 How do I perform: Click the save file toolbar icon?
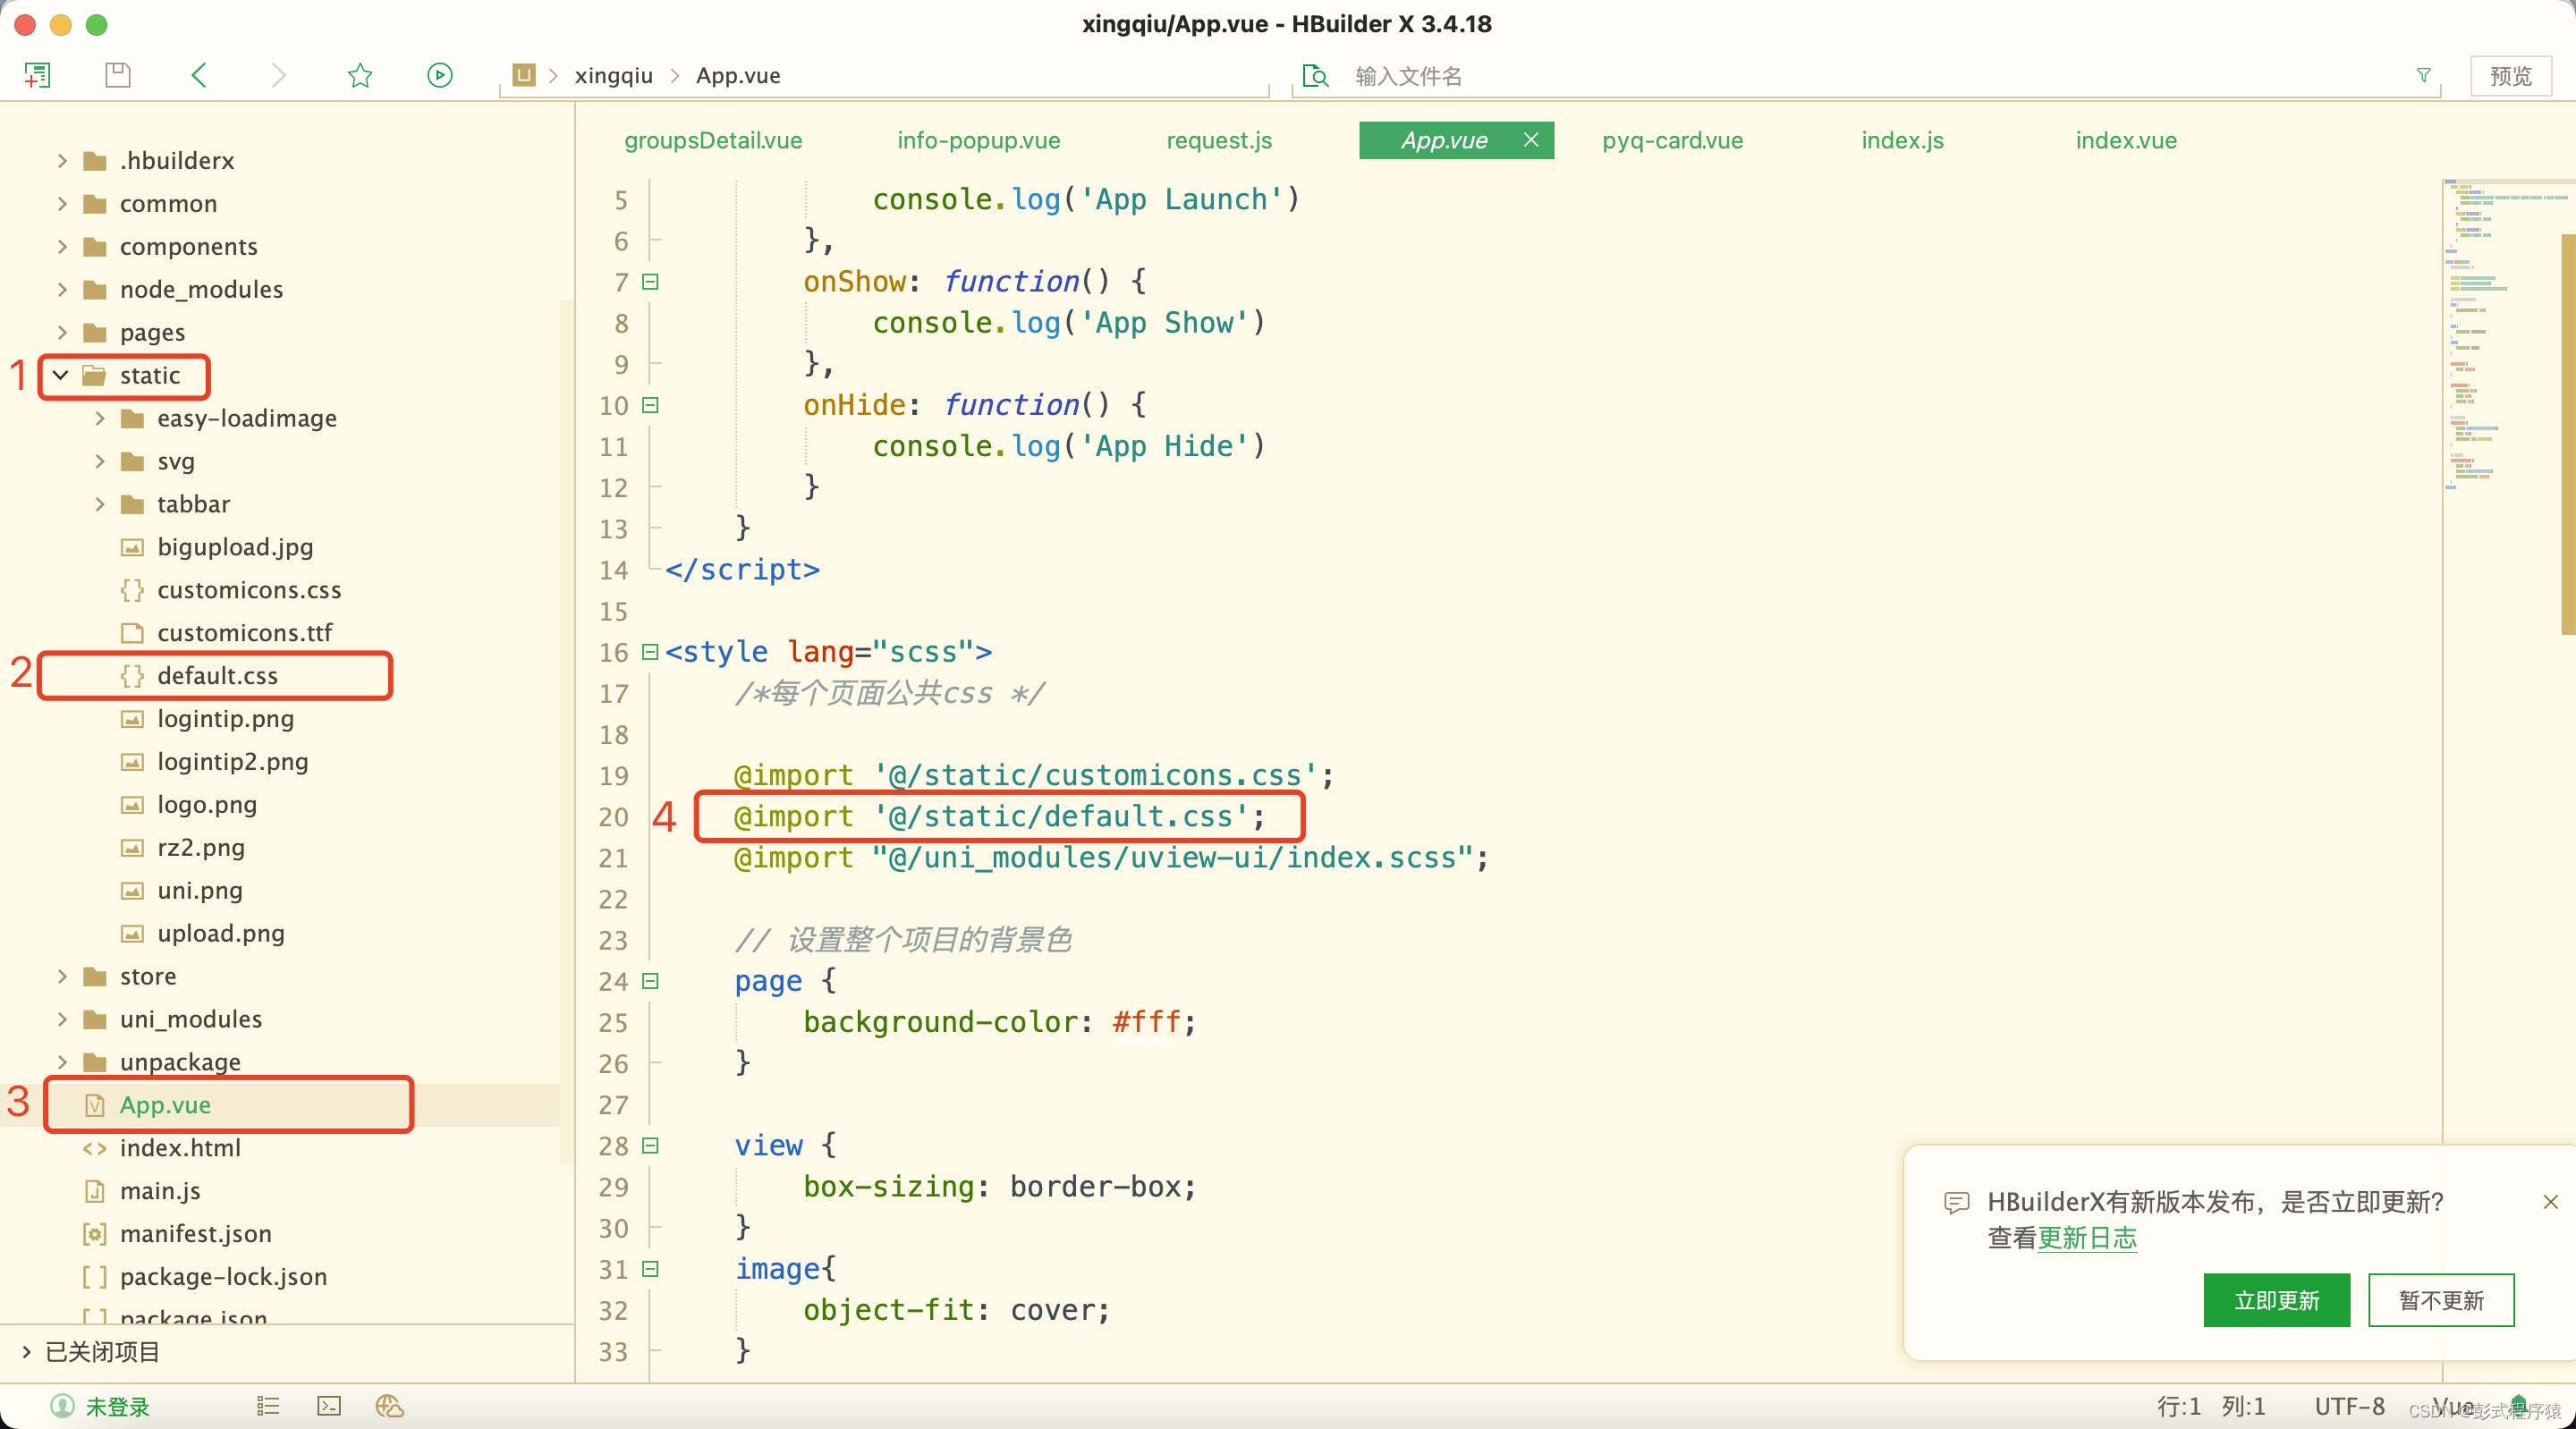[x=118, y=75]
